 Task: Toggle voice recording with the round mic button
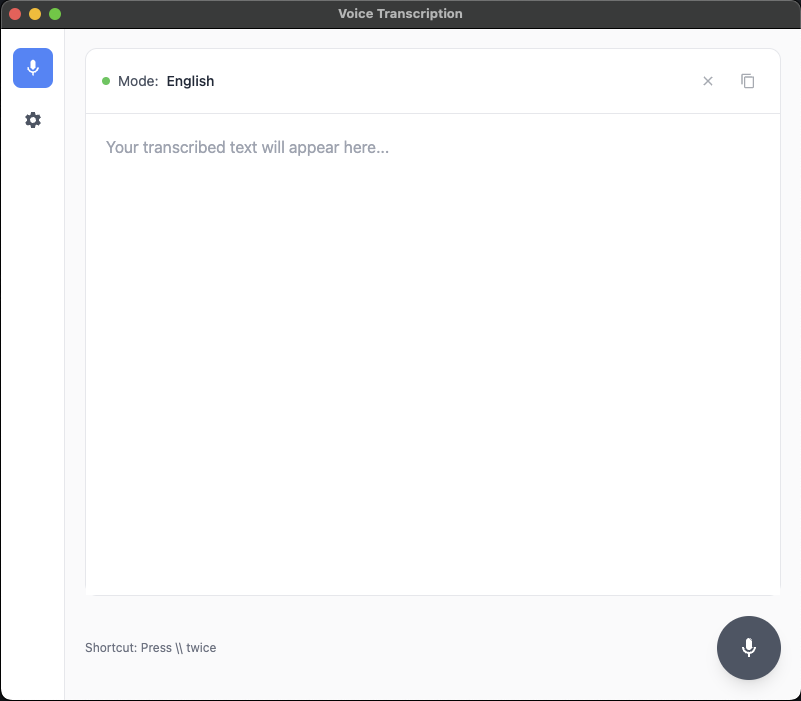coord(748,647)
